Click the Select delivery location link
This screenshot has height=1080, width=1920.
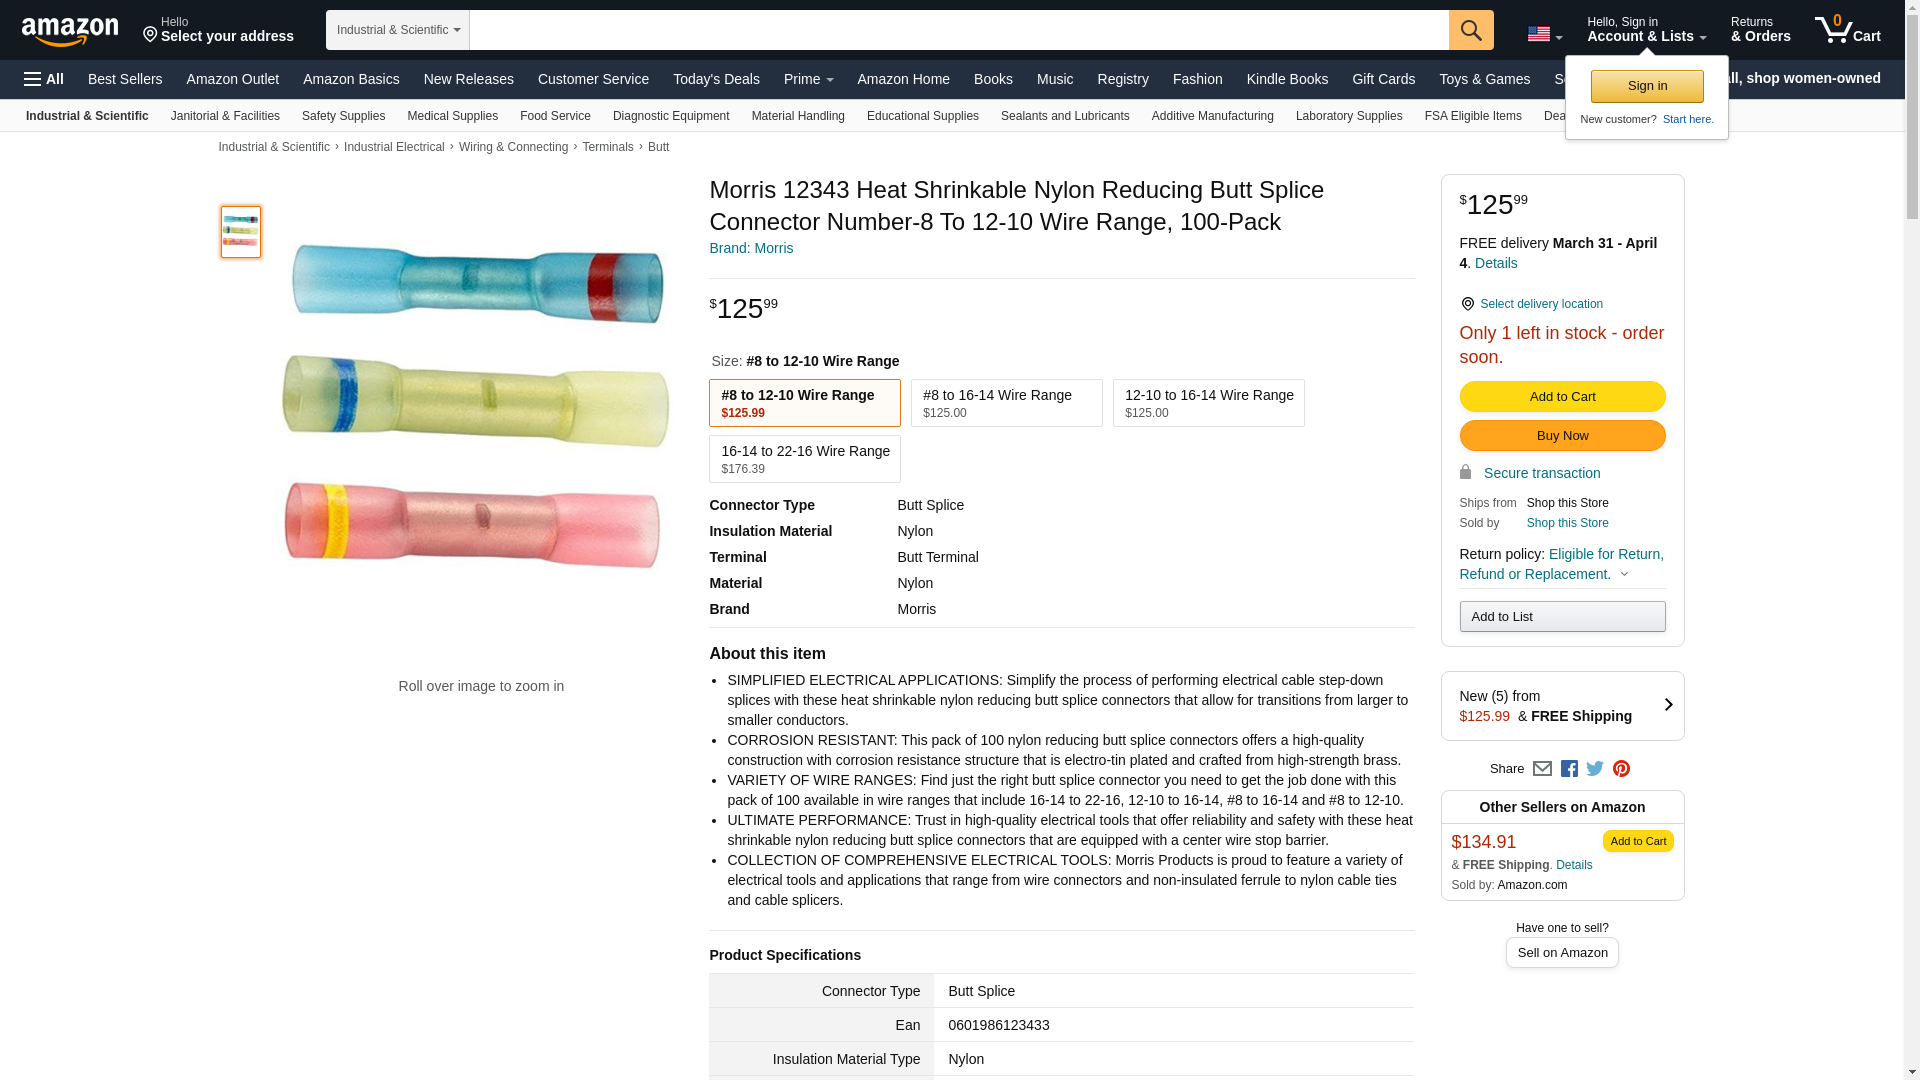click(1540, 304)
